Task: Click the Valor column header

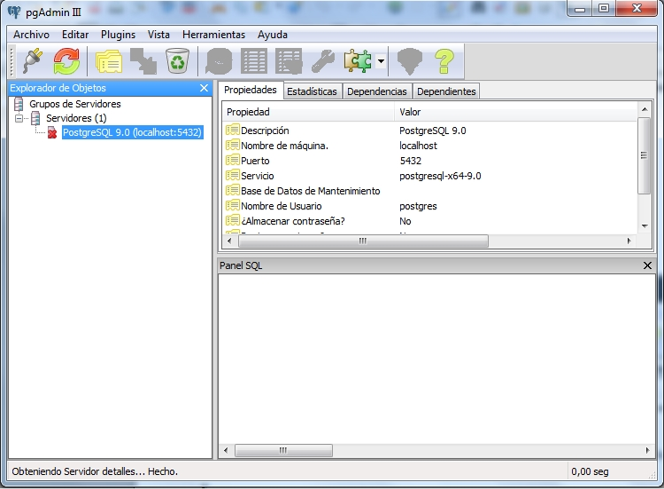Action: point(515,112)
